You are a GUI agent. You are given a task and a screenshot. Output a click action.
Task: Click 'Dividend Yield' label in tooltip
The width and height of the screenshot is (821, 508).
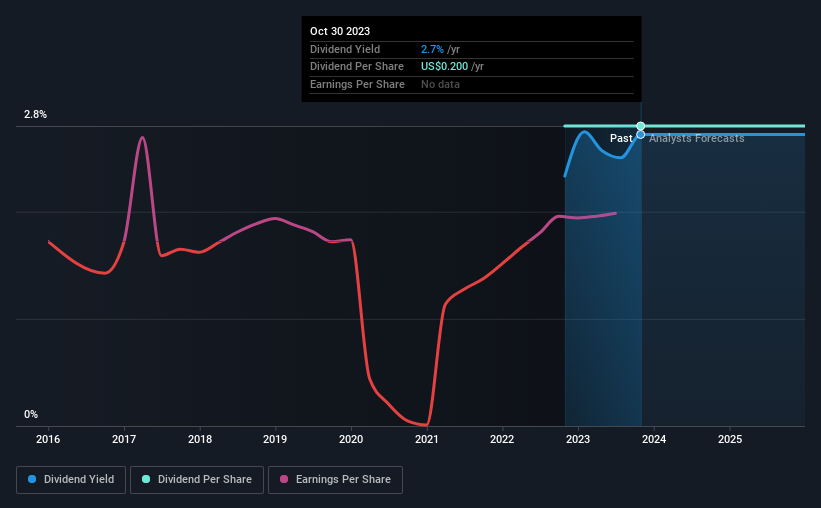(x=345, y=49)
